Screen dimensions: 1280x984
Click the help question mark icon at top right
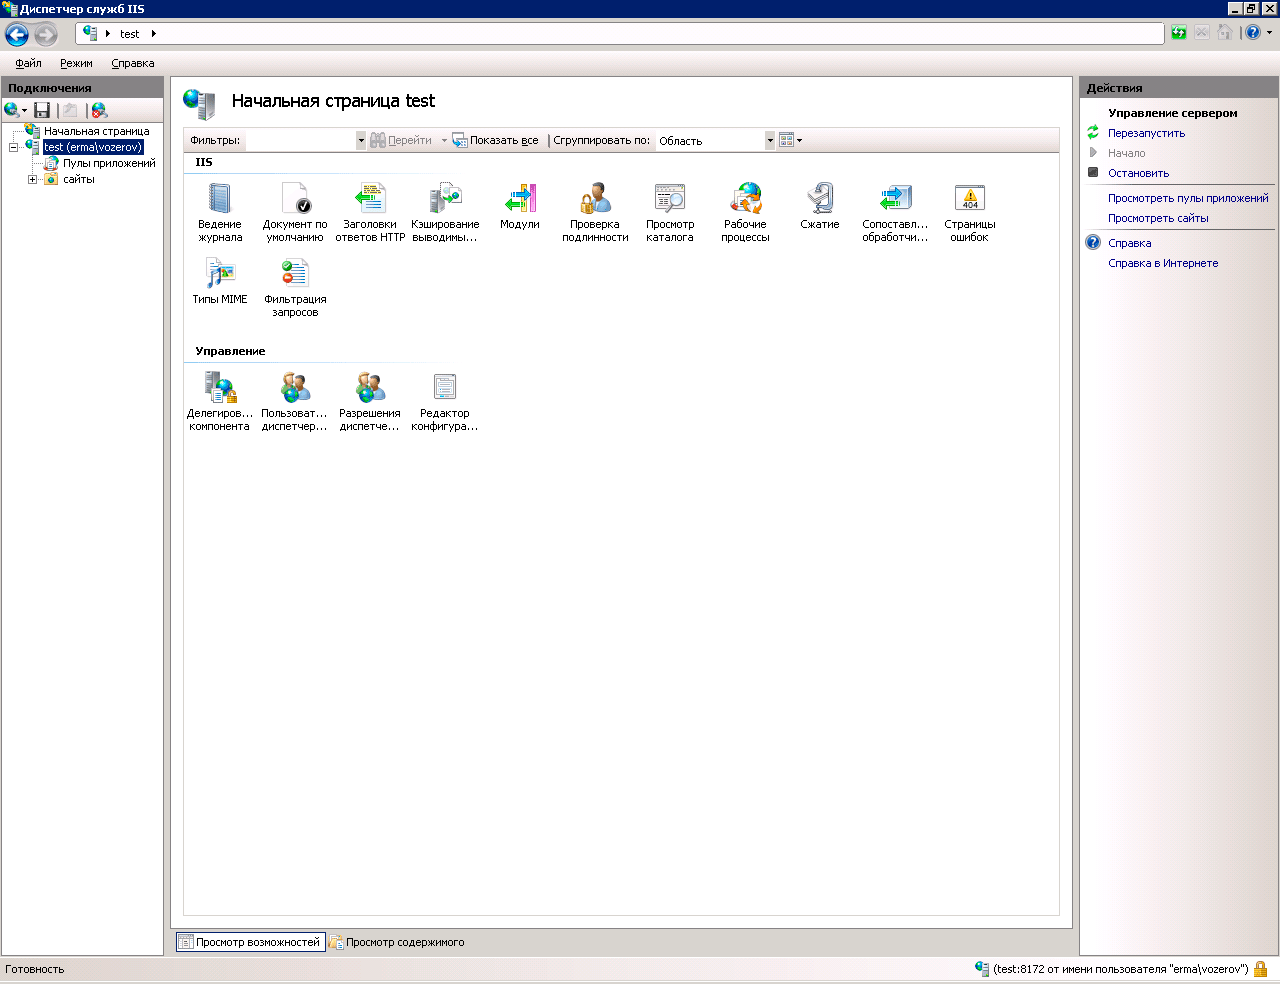tap(1253, 33)
